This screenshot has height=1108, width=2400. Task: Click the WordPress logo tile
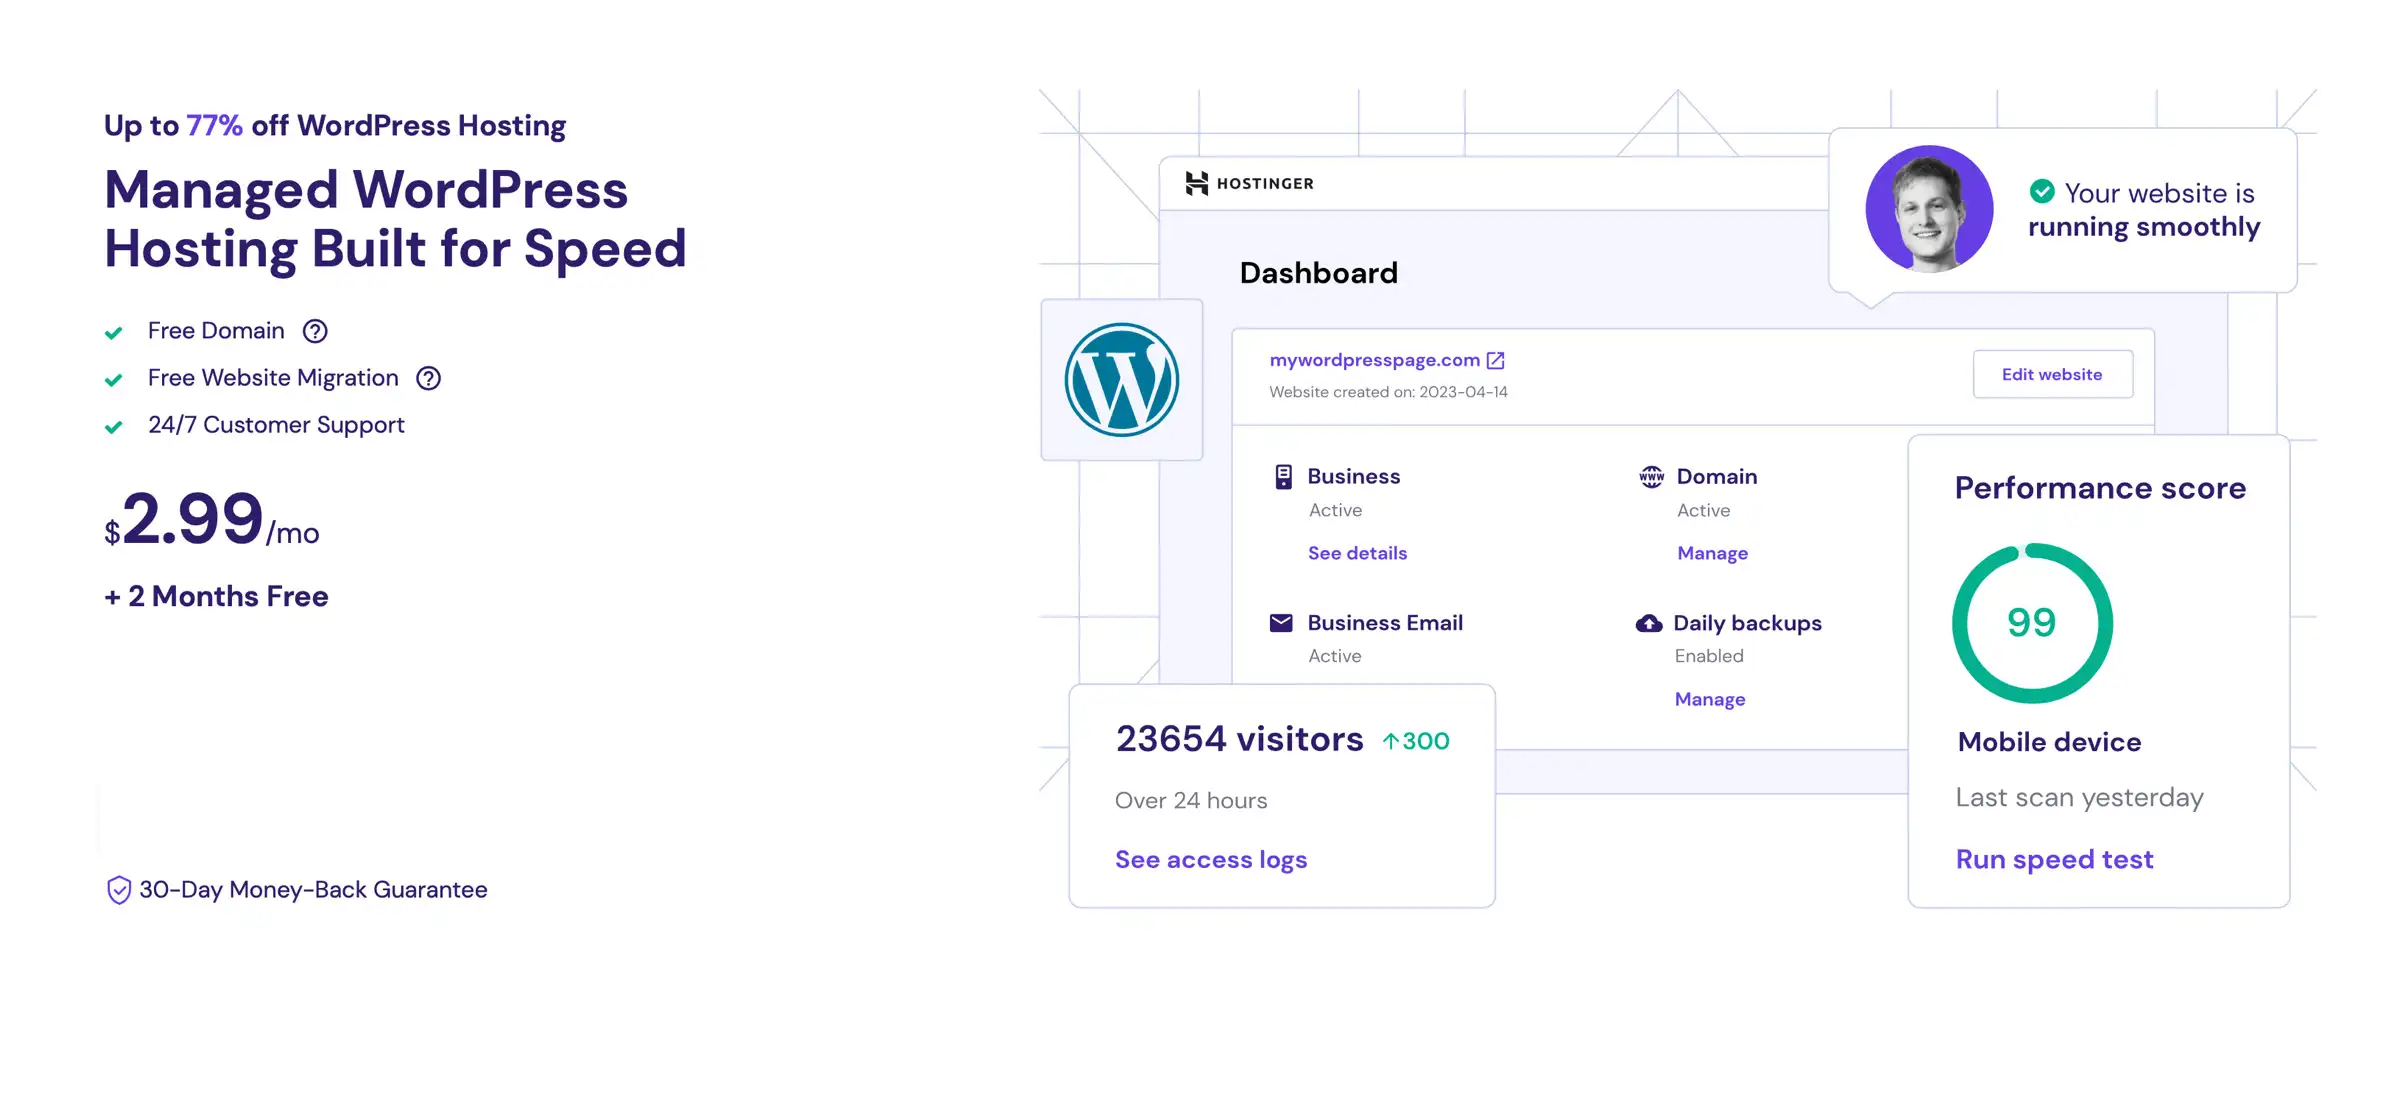[1122, 380]
